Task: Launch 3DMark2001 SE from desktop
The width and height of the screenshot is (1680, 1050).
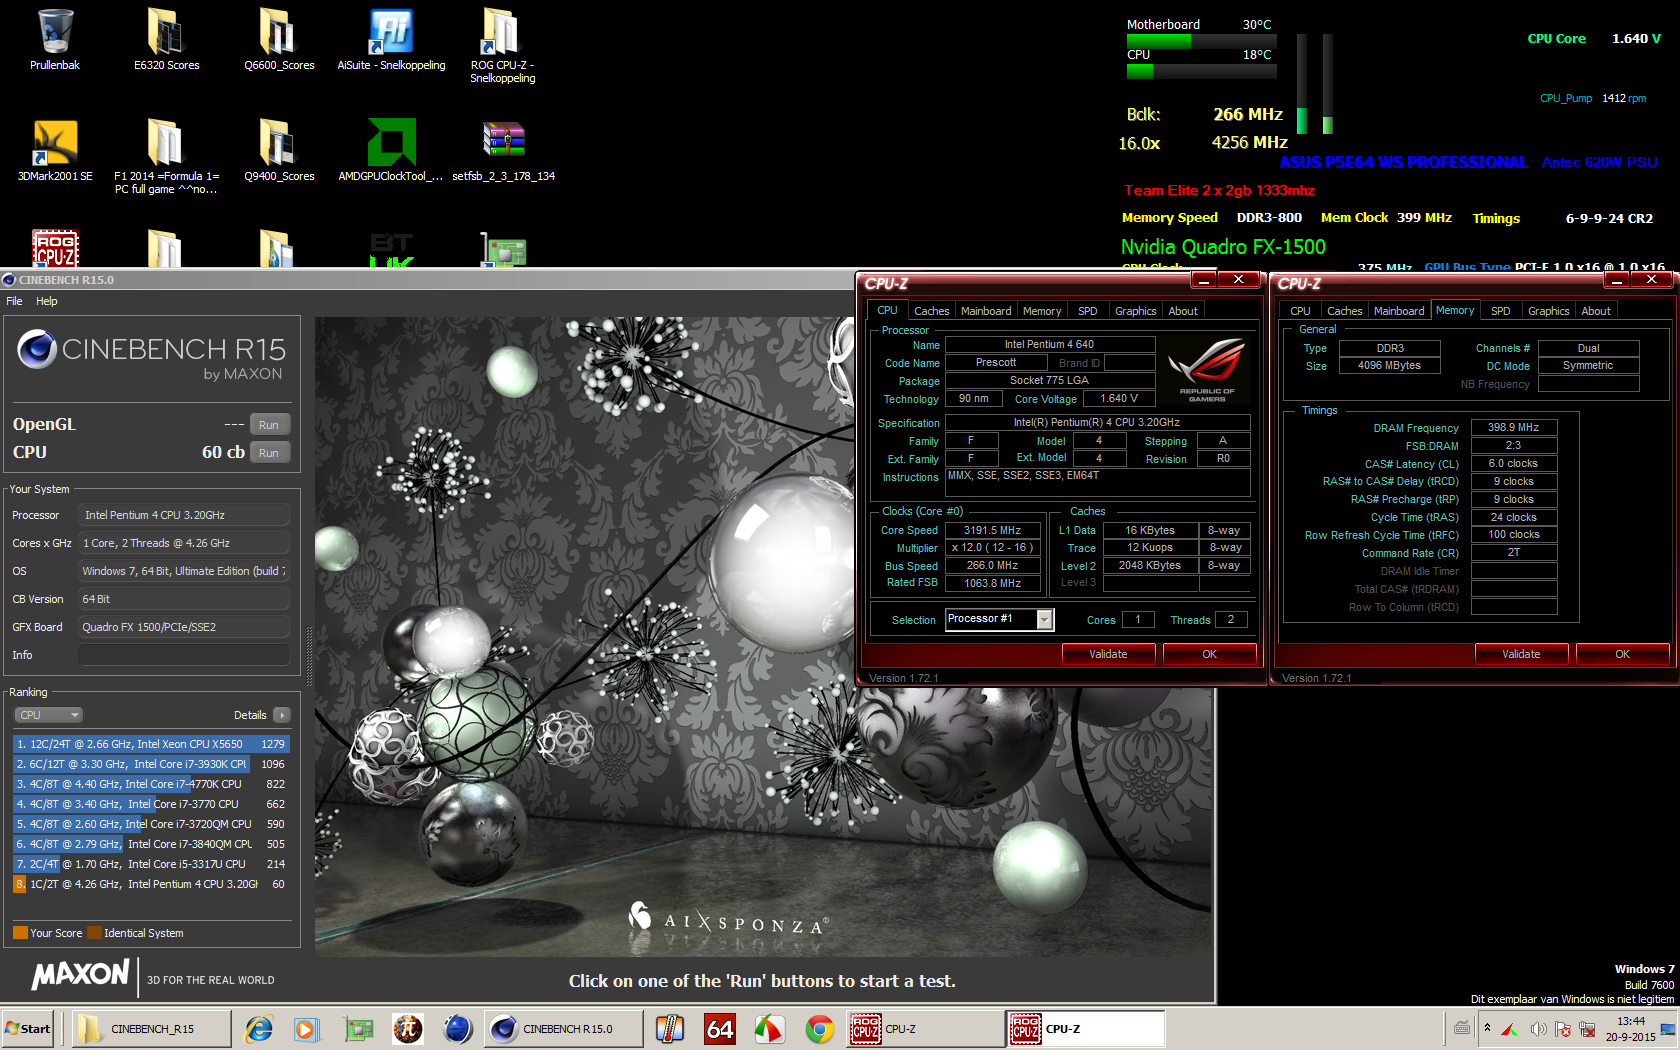Action: coord(55,150)
